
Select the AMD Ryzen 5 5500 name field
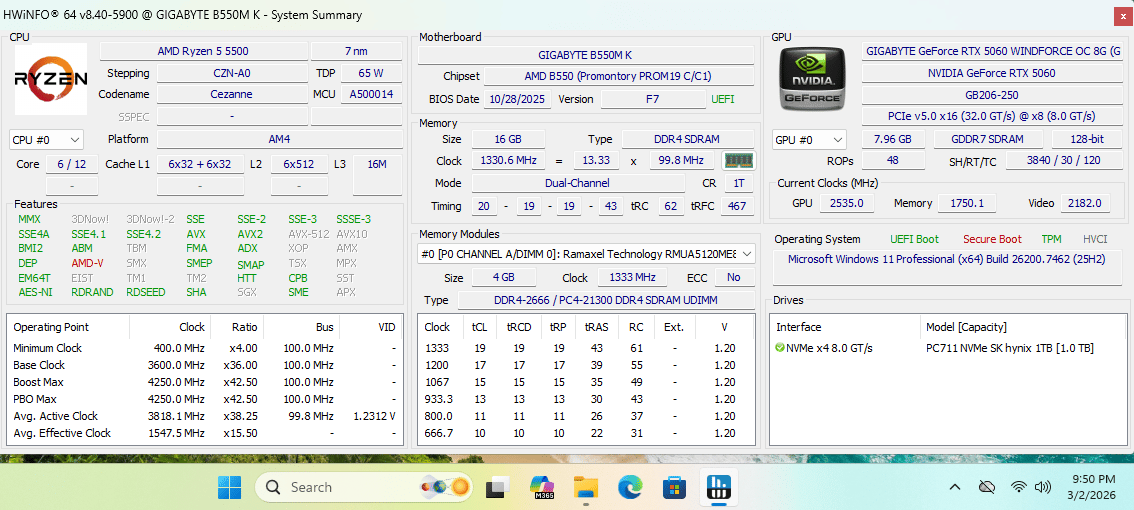[202, 51]
